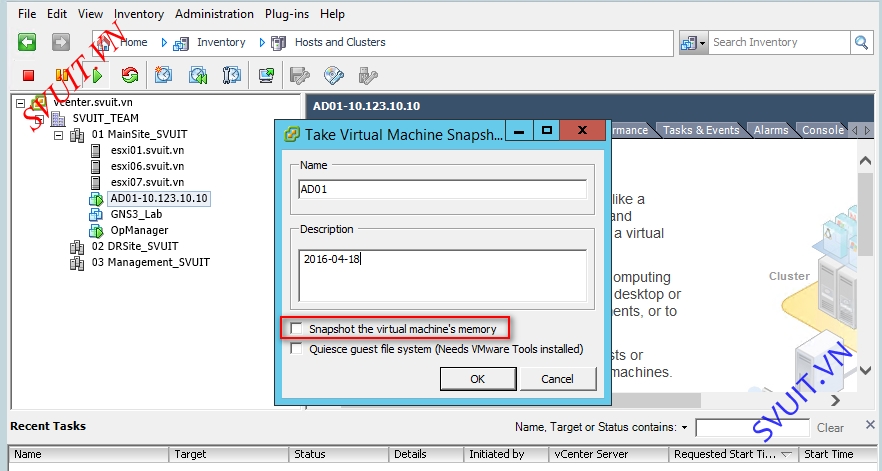Open the Help menu
This screenshot has height=471, width=882.
tap(332, 14)
